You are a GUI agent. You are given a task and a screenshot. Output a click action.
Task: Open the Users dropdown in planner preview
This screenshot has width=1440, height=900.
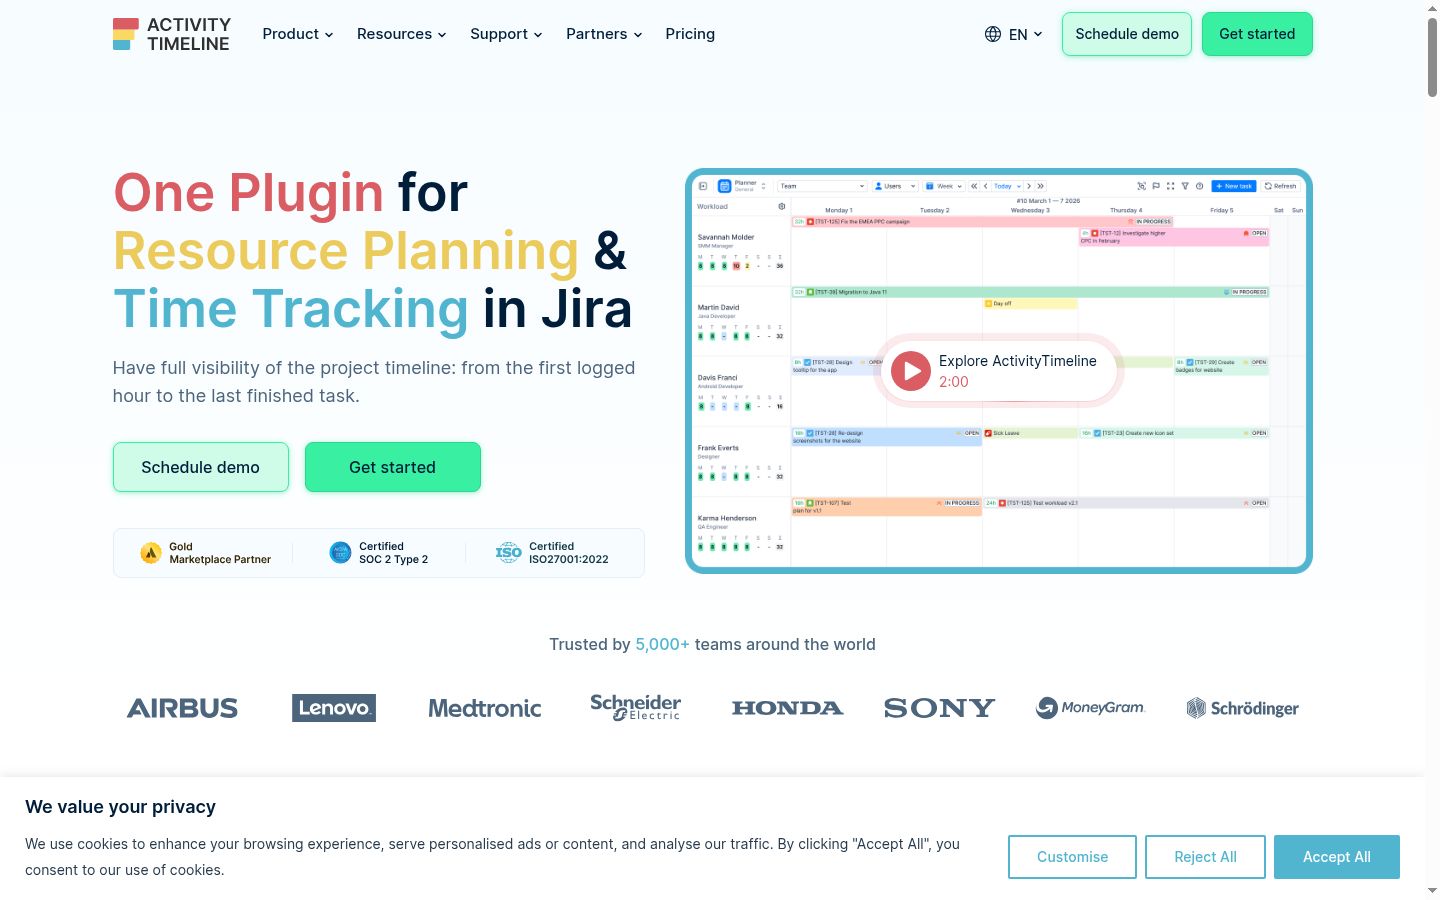895,186
